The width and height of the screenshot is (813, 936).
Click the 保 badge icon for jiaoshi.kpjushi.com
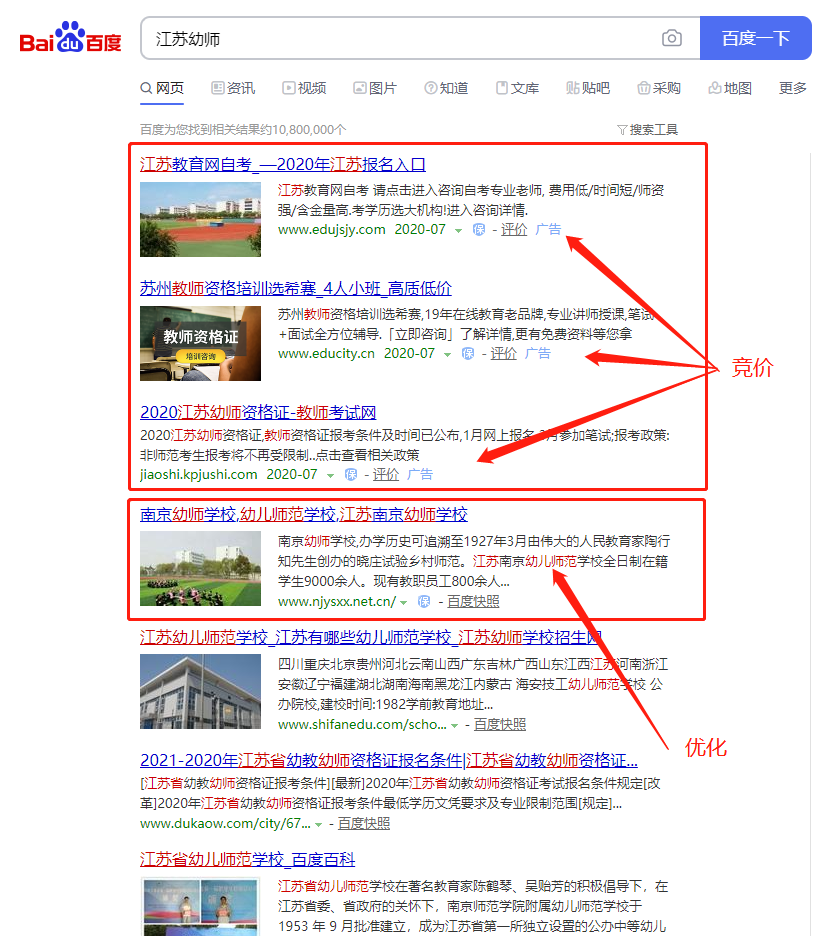351,475
